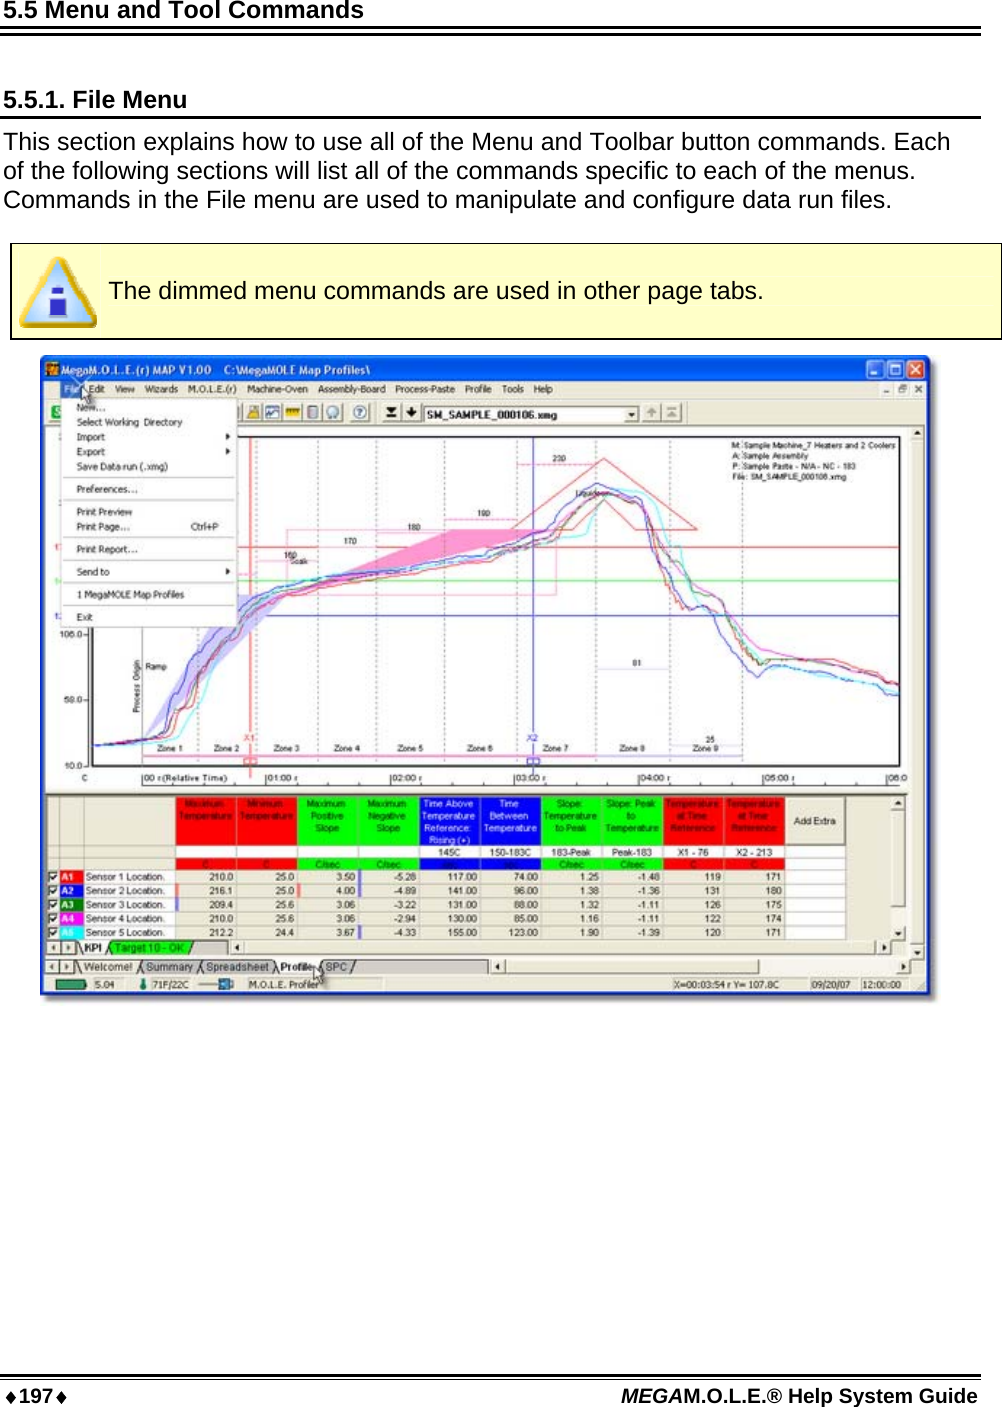
Task: Click the yellow ruler toolbar icon
Action: click(293, 412)
